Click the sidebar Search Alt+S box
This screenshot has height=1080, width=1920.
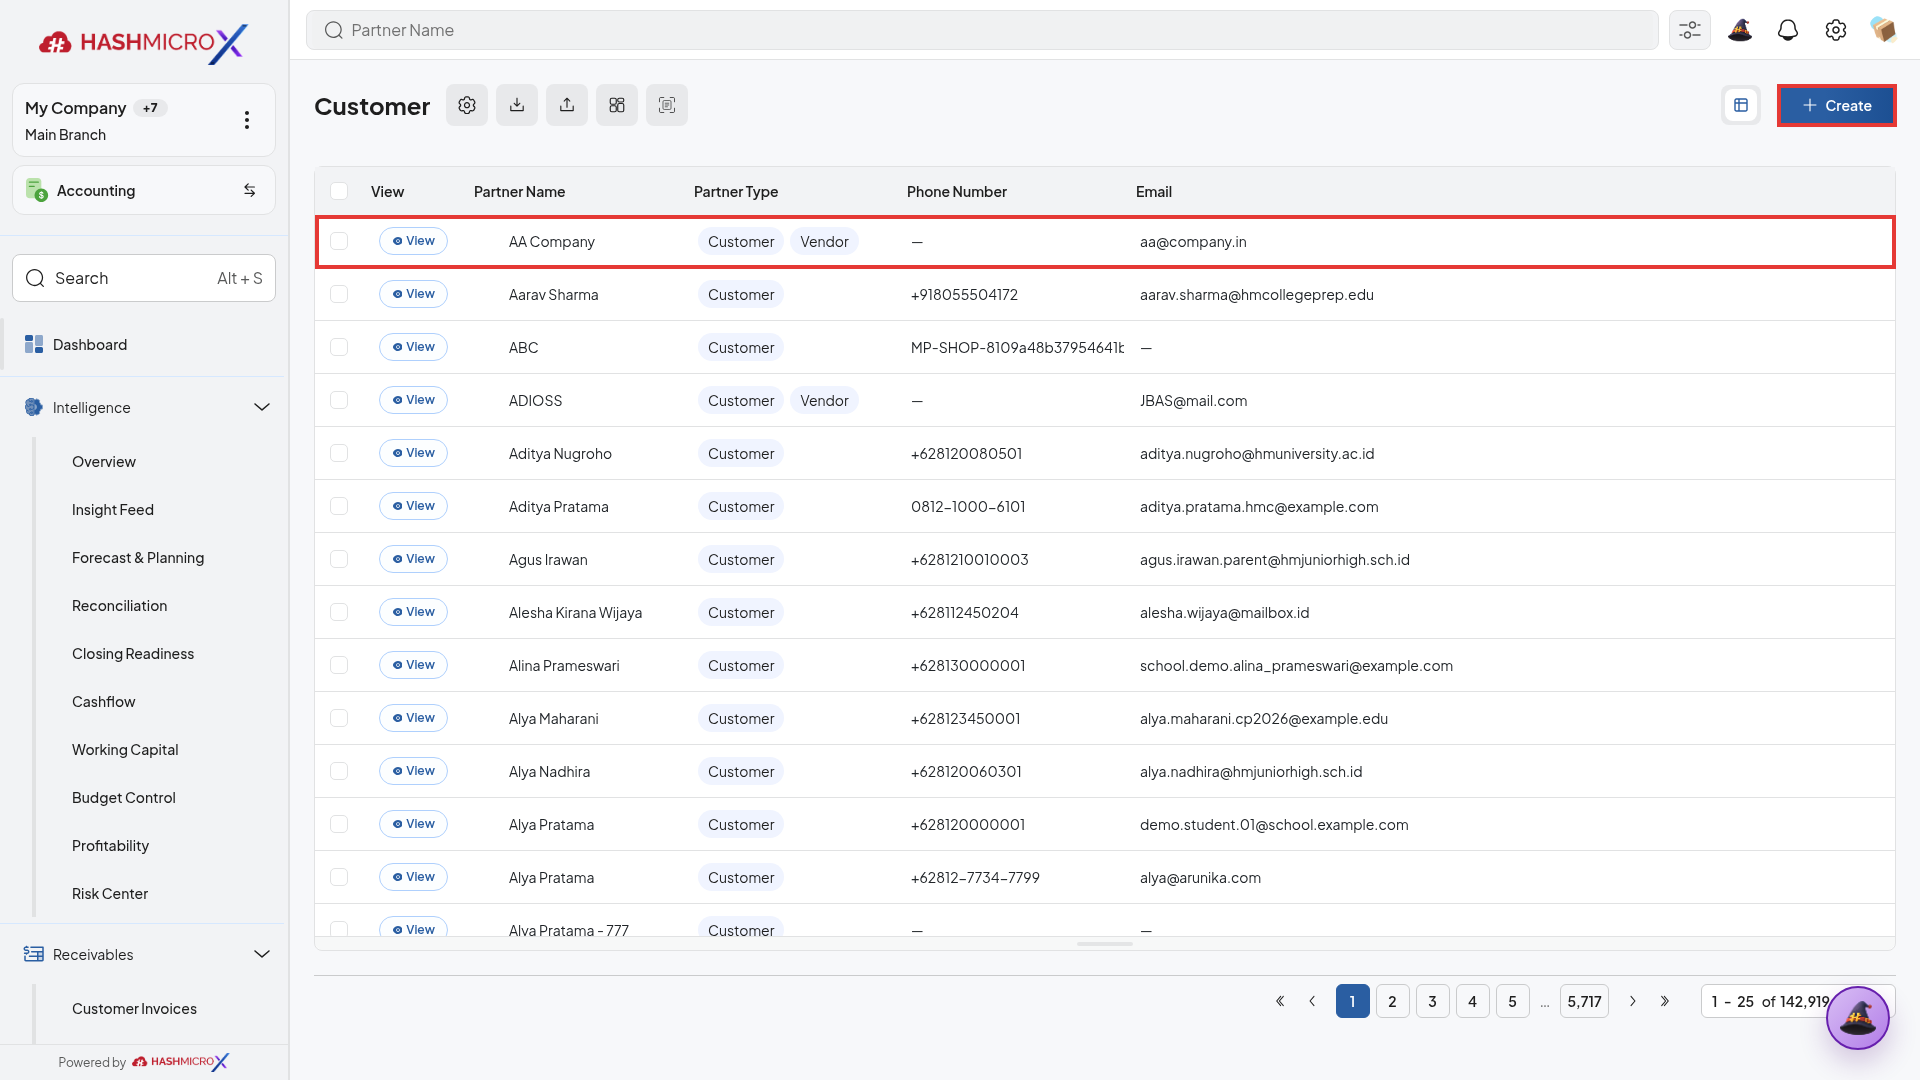(x=144, y=278)
